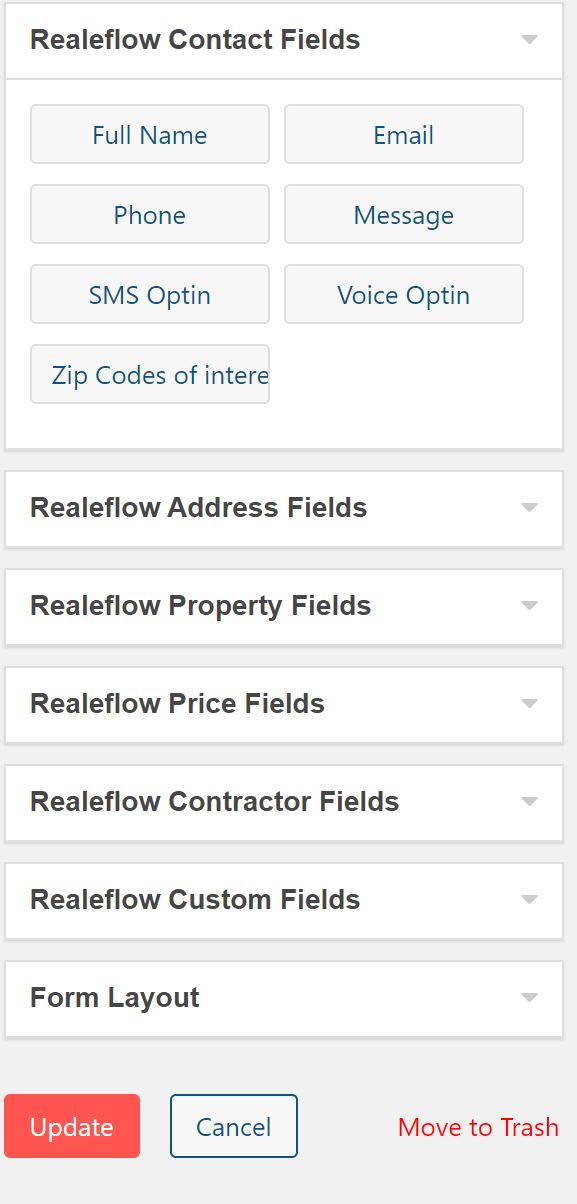The height and width of the screenshot is (1204, 577).
Task: Add the Email field
Action: click(404, 134)
